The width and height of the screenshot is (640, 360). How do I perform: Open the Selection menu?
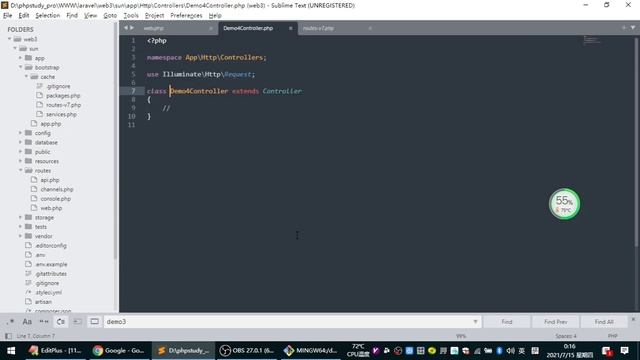[47, 16]
